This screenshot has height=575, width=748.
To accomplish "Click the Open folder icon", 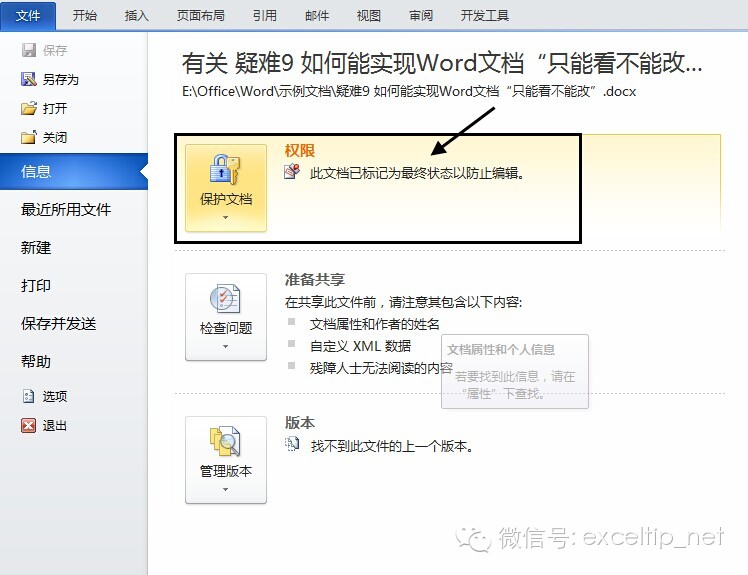I will (x=29, y=108).
